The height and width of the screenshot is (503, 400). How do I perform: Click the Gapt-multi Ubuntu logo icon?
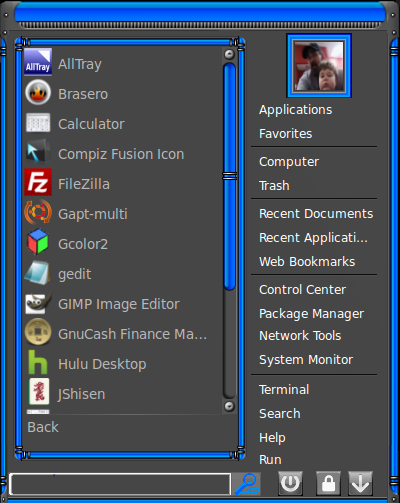[38, 212]
